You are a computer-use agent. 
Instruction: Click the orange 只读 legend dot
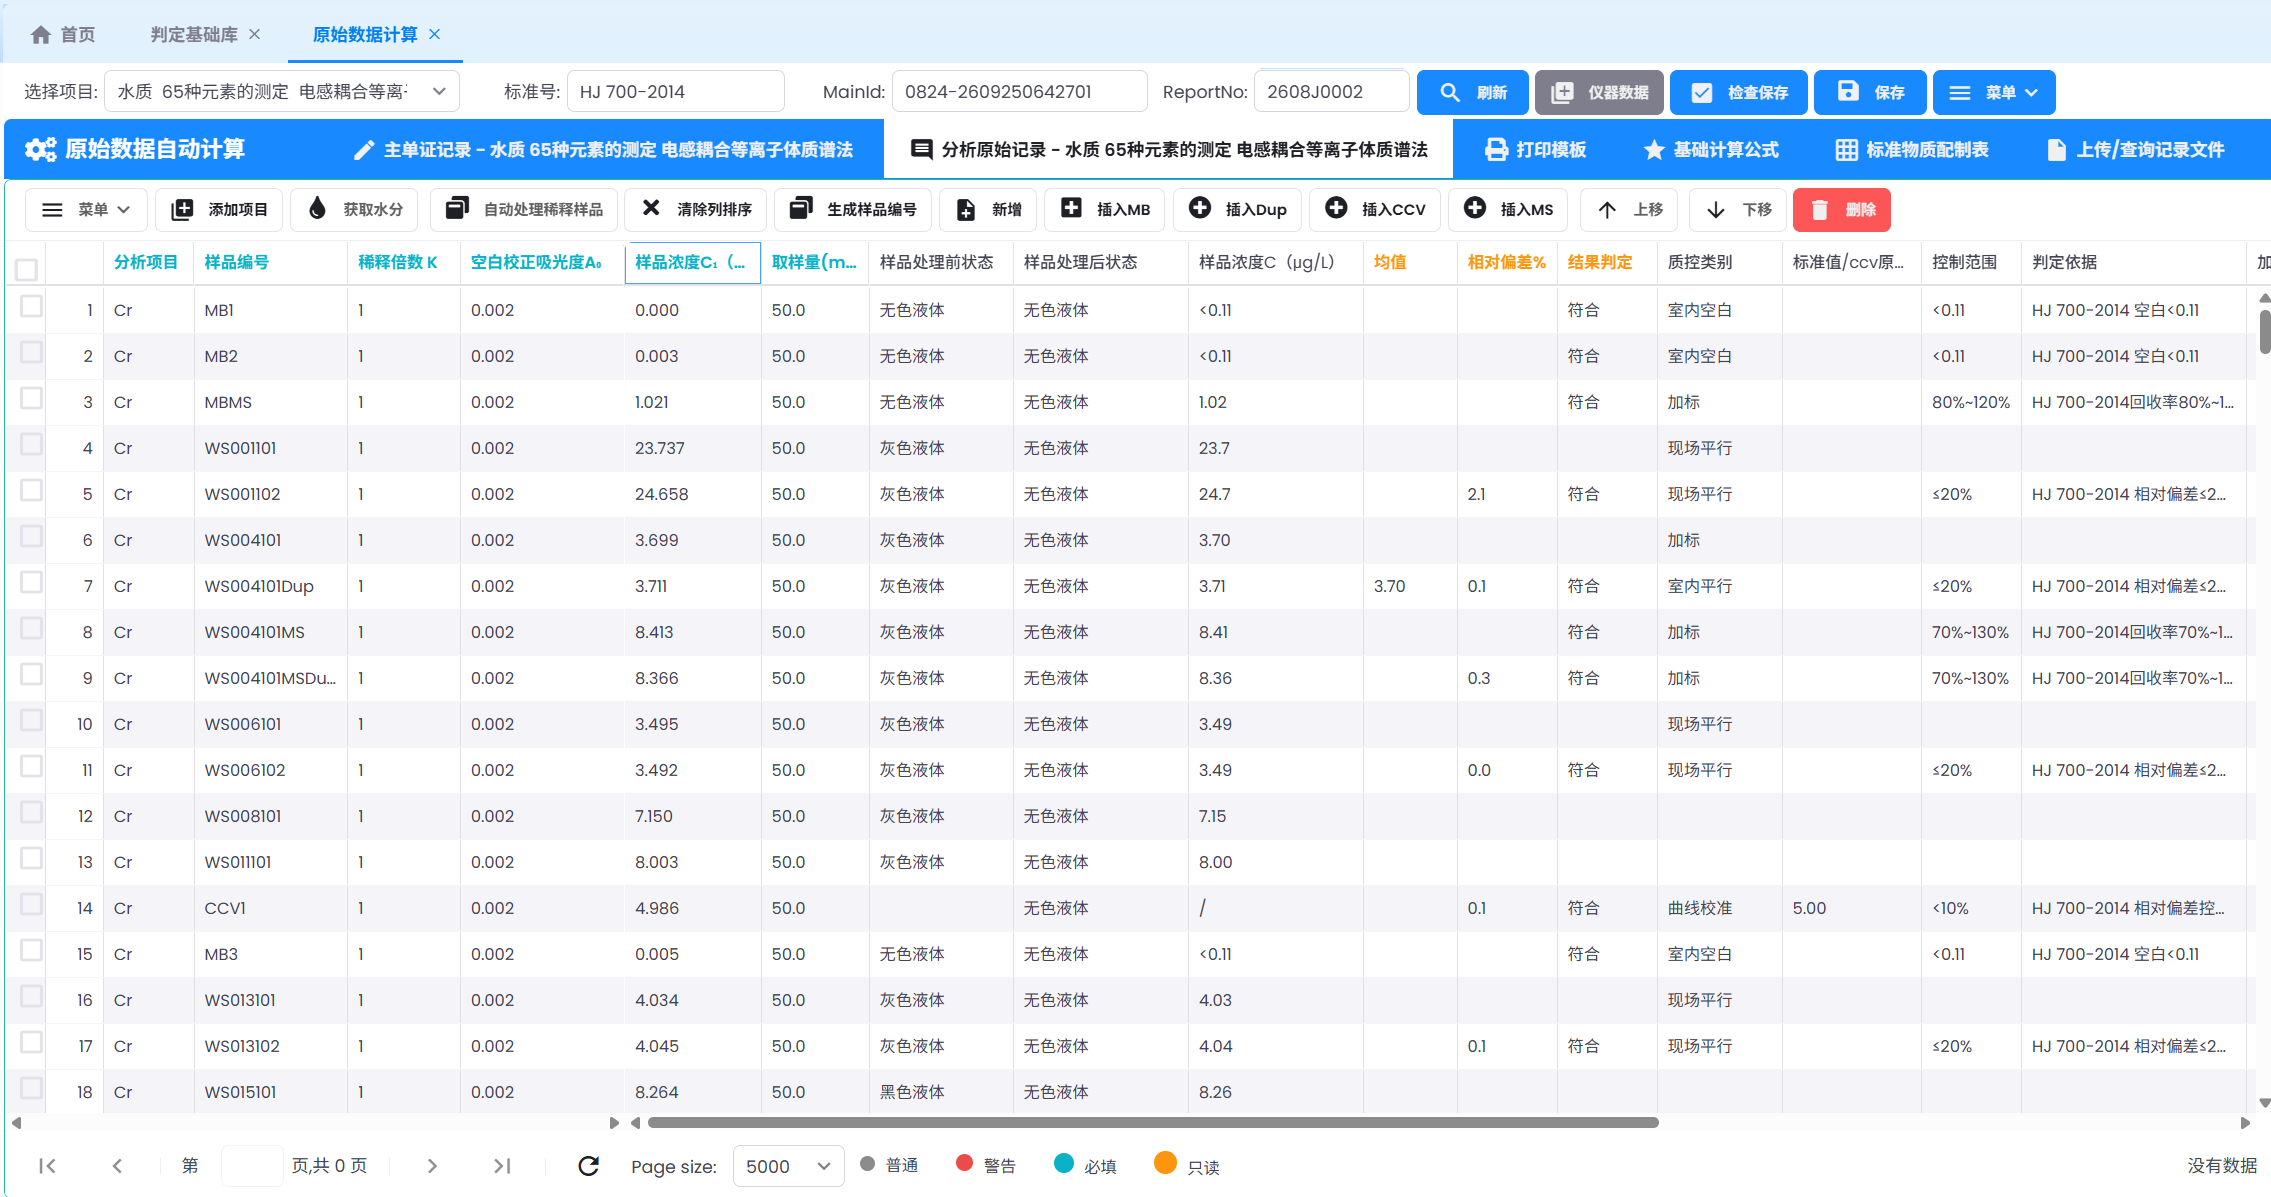pyautogui.click(x=1165, y=1163)
